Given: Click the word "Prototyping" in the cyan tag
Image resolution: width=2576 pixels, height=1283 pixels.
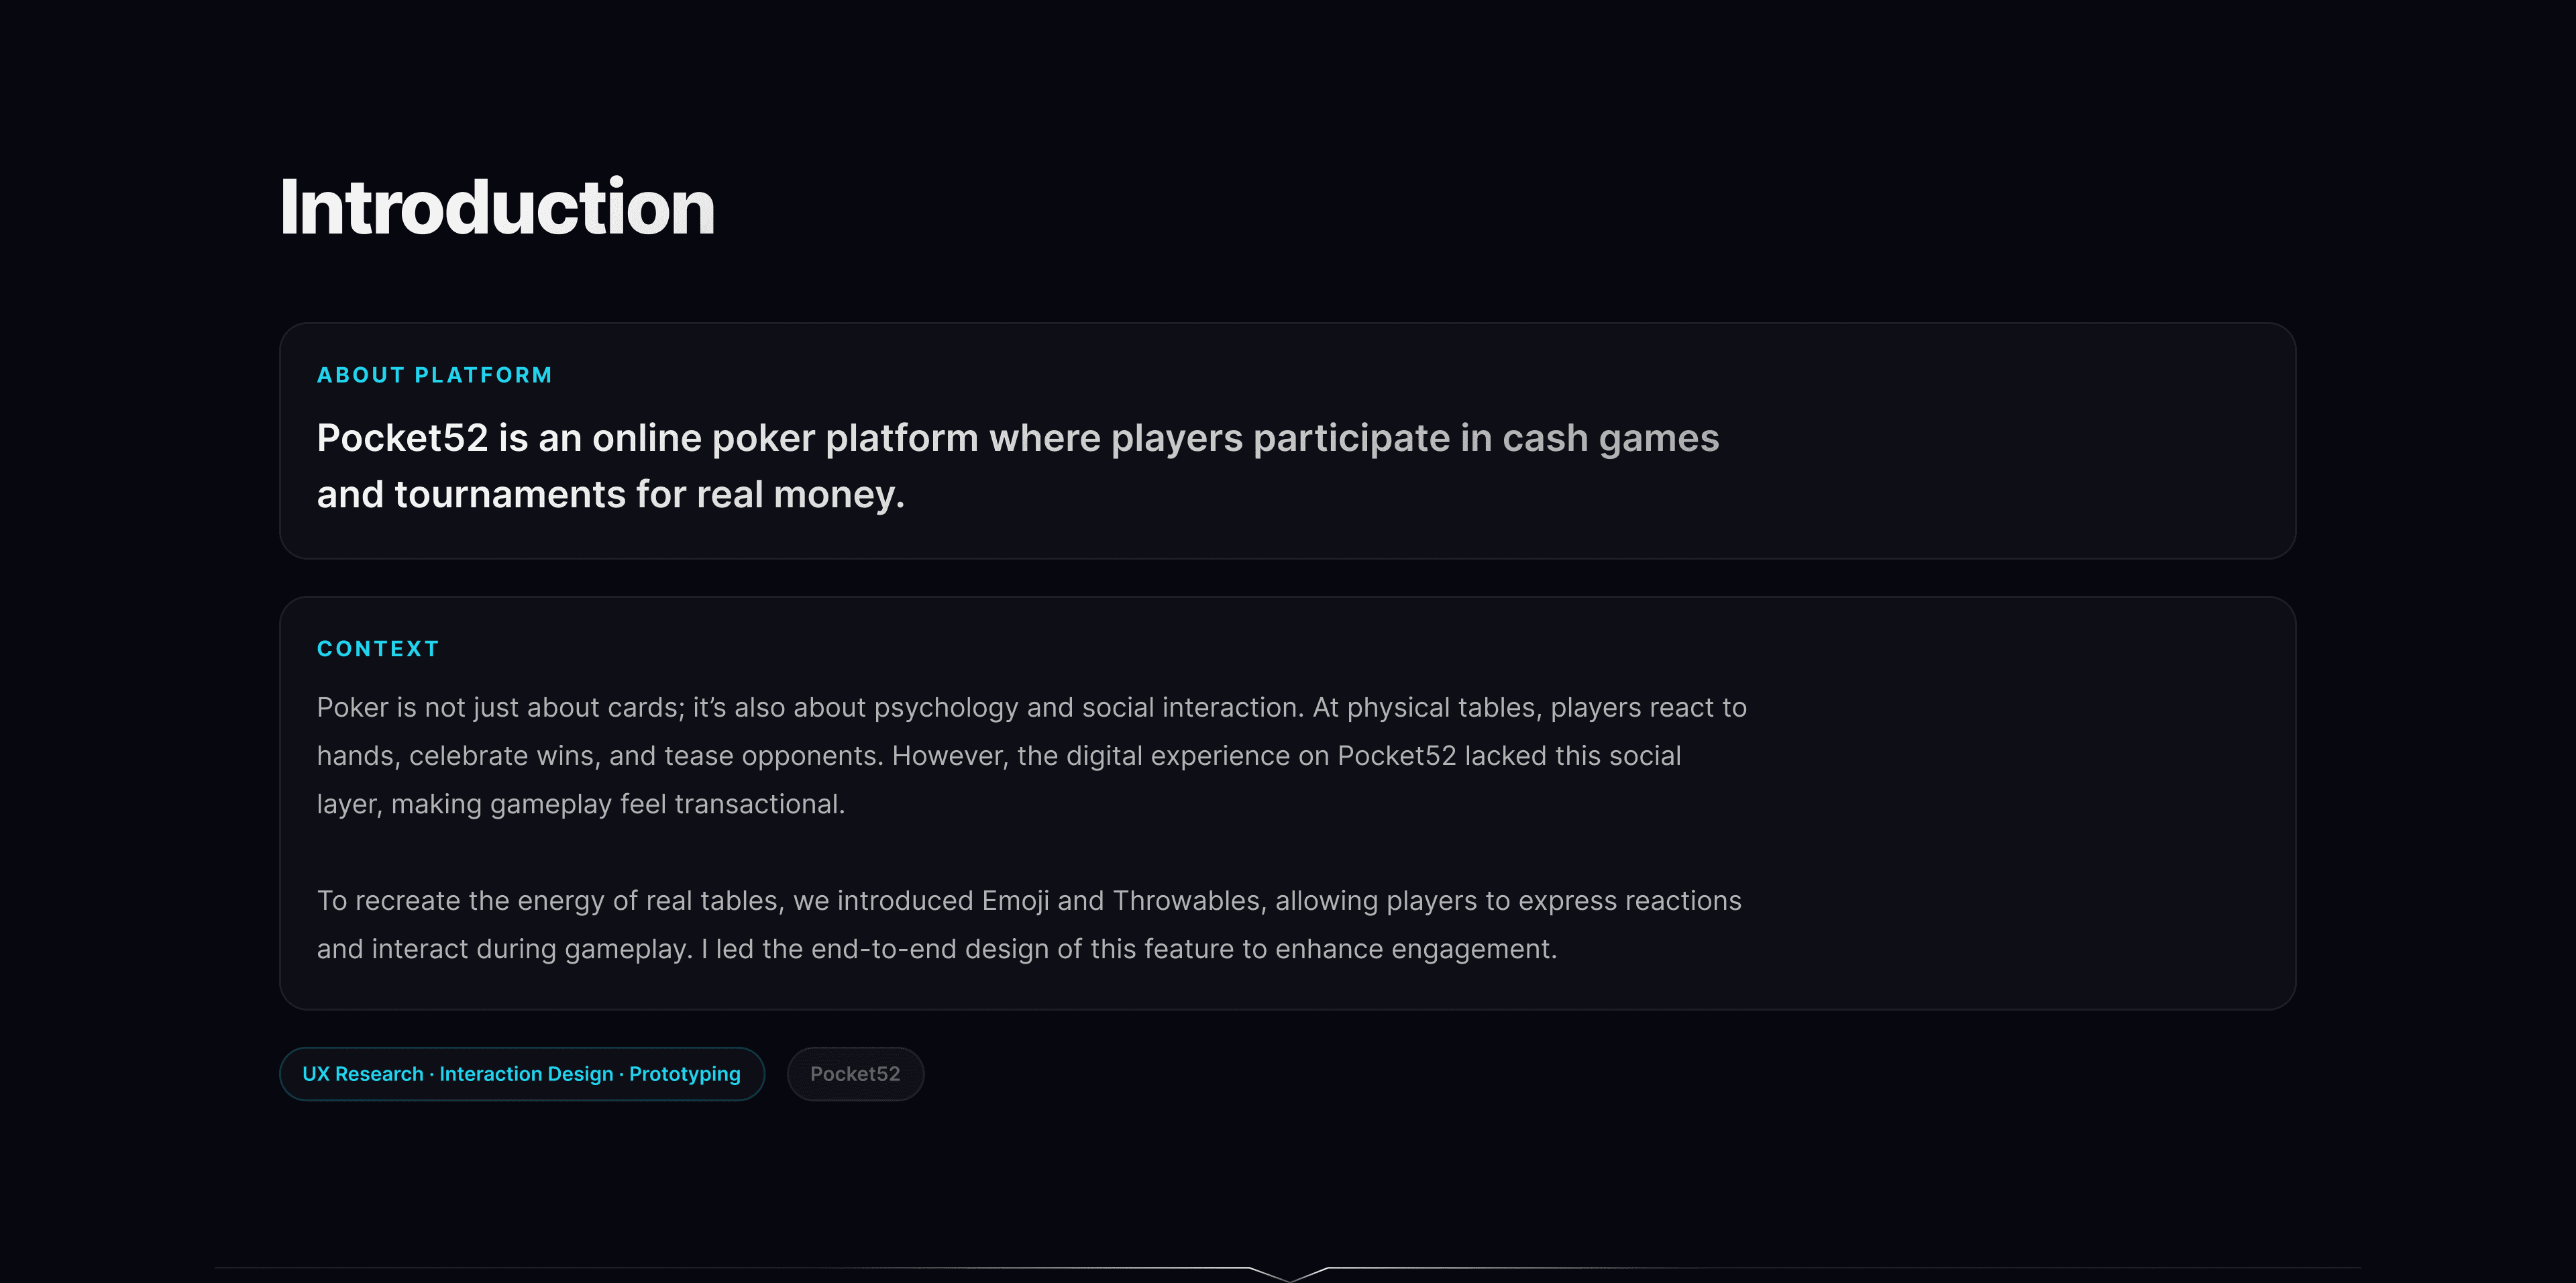Looking at the screenshot, I should pyautogui.click(x=685, y=1074).
